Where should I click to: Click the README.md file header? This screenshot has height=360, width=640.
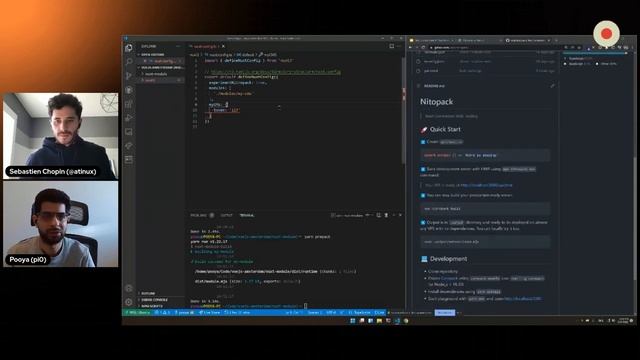434,86
